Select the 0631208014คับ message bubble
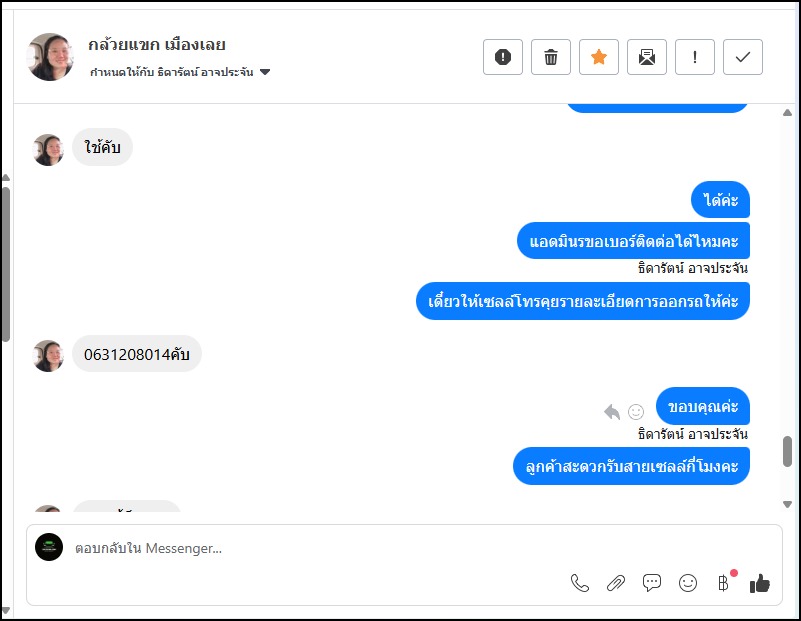801x621 pixels. [x=137, y=354]
